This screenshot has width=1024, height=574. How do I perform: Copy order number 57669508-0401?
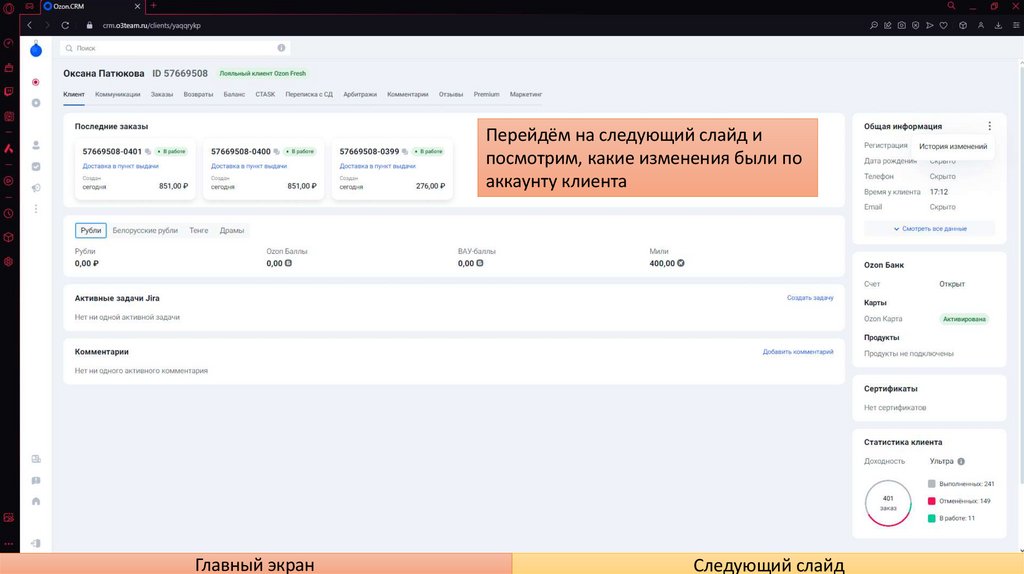(148, 151)
